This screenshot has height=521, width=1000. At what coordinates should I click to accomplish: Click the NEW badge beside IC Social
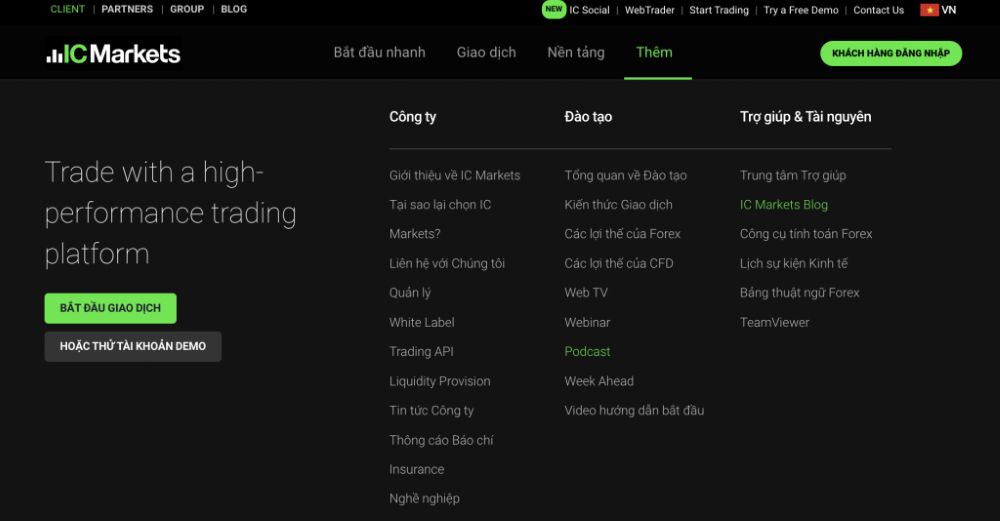click(x=554, y=9)
